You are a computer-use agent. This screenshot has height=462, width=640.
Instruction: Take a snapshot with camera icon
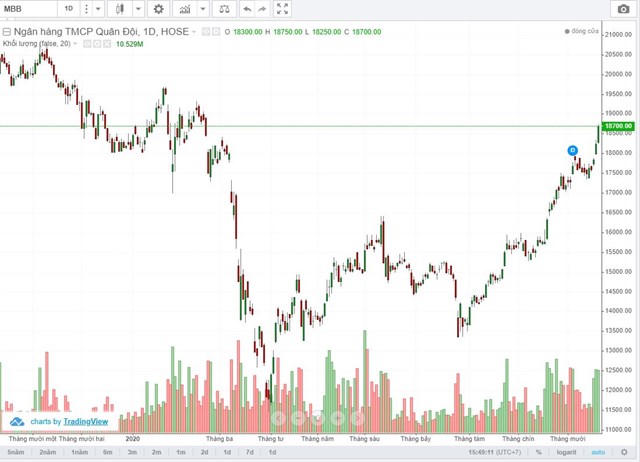623,9
